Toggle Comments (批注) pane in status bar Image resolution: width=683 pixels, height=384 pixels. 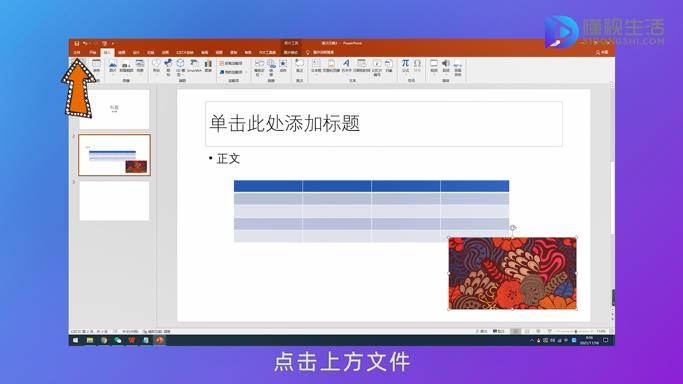tap(498, 331)
